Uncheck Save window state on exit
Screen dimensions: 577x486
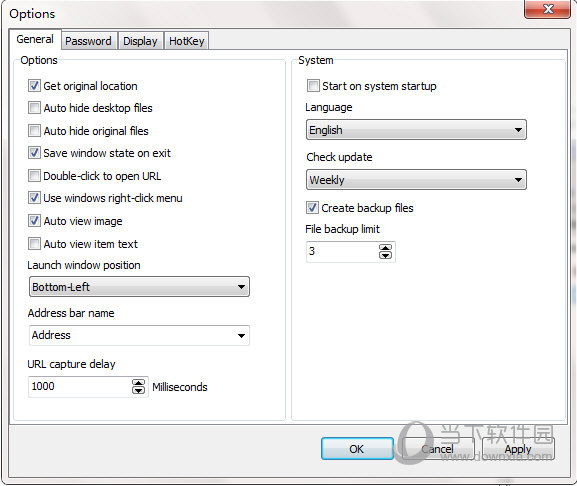coord(34,153)
